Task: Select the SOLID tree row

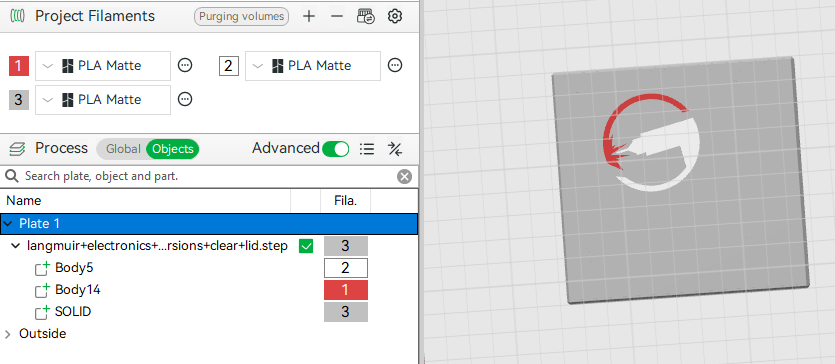Action: tap(209, 312)
